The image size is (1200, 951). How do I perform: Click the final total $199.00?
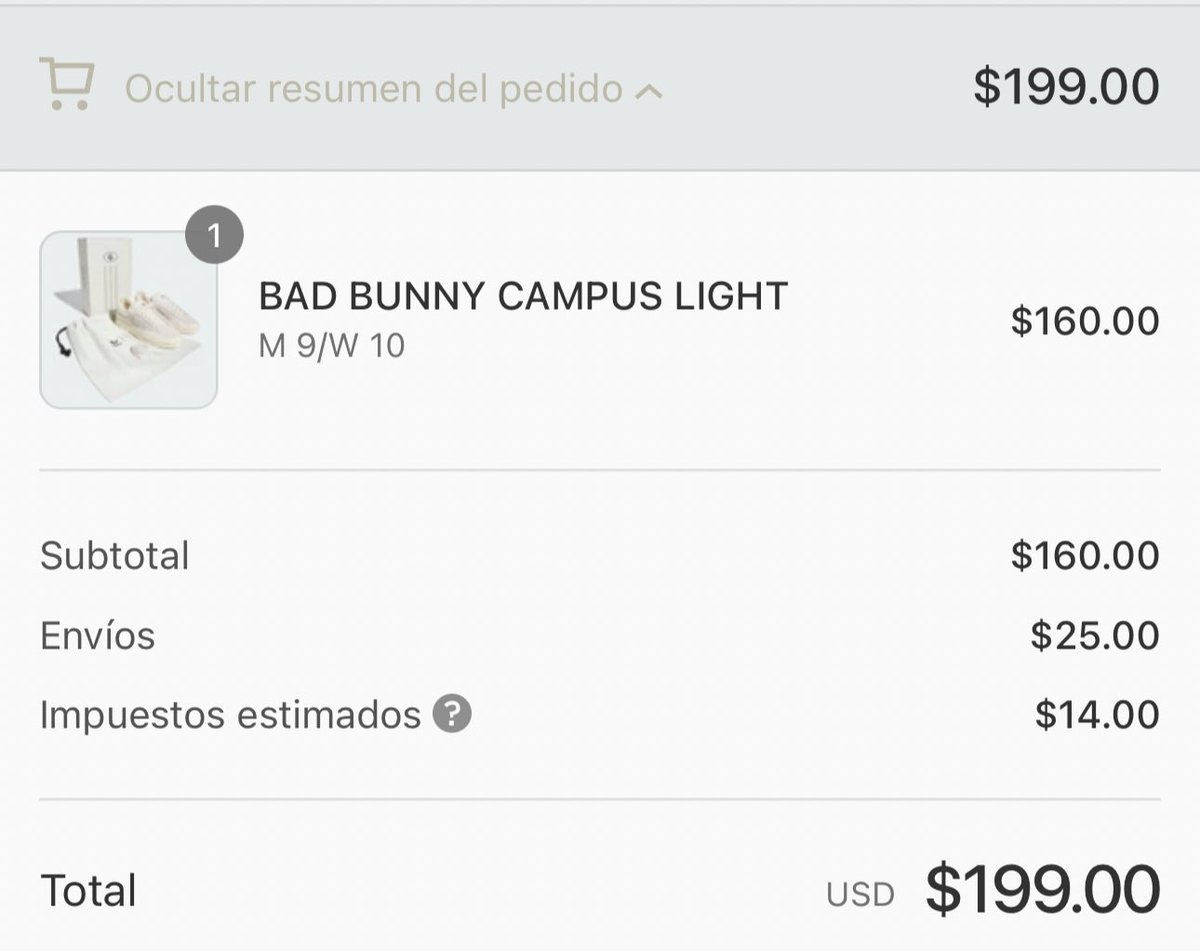(1042, 888)
